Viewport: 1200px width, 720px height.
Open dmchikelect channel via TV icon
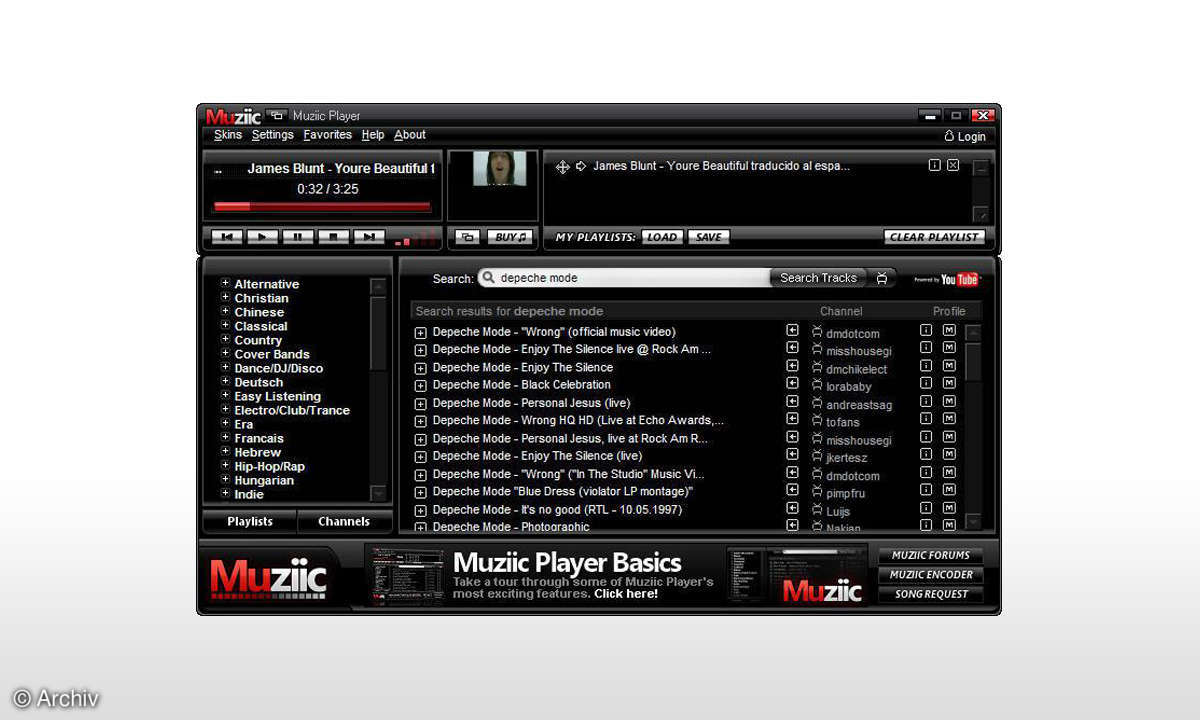coord(817,367)
